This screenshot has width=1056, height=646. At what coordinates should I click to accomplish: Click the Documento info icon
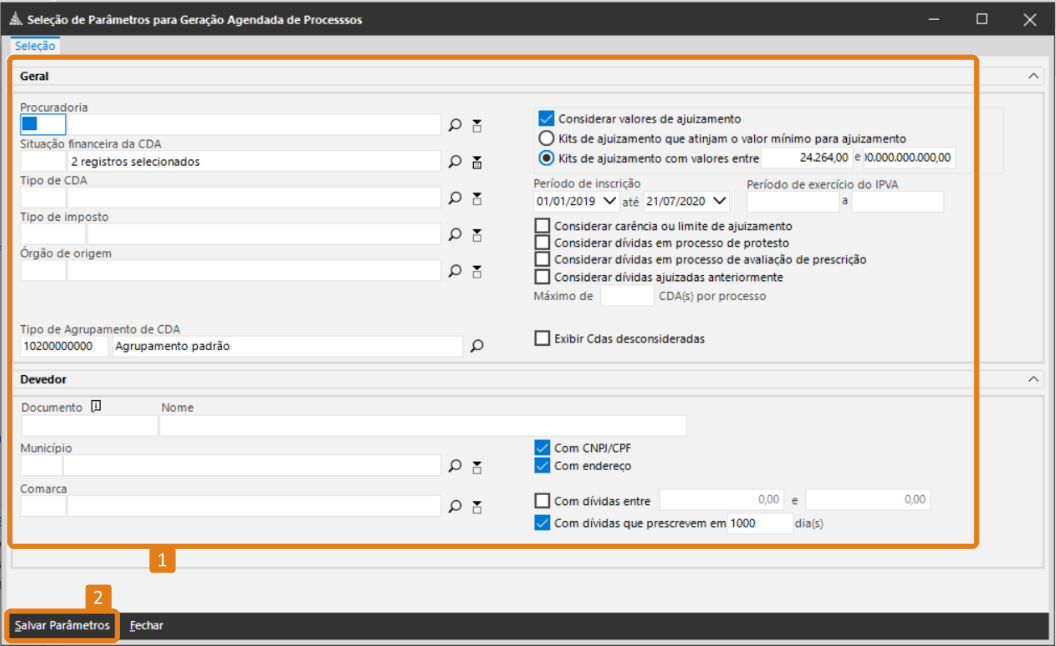click(x=96, y=406)
